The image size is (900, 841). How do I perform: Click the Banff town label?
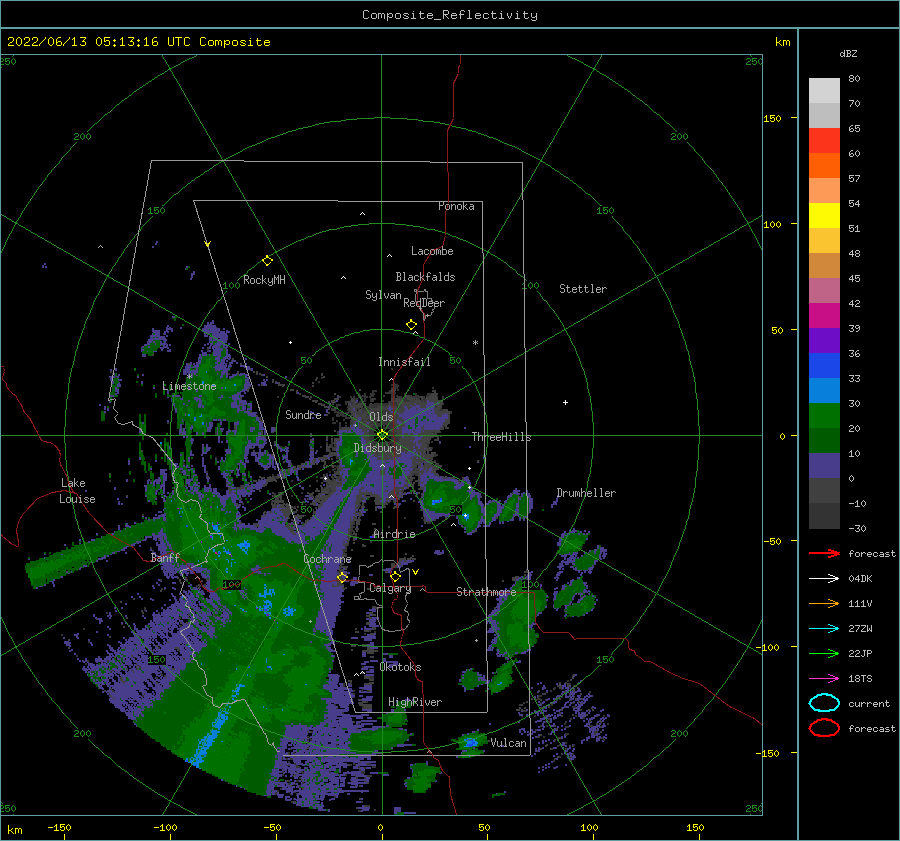[165, 557]
